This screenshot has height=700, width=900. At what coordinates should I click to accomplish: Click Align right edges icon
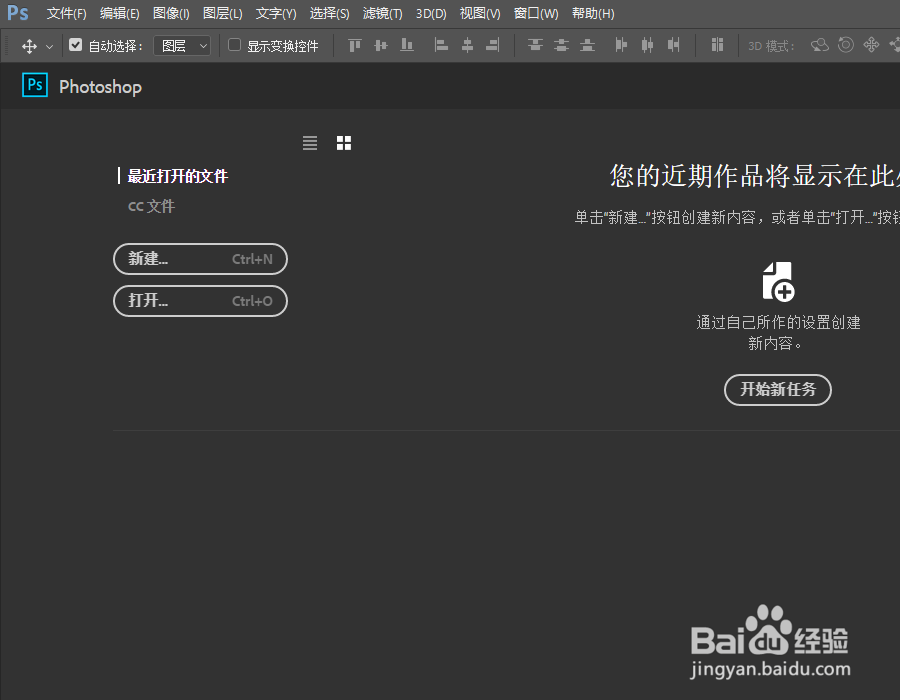[x=493, y=45]
